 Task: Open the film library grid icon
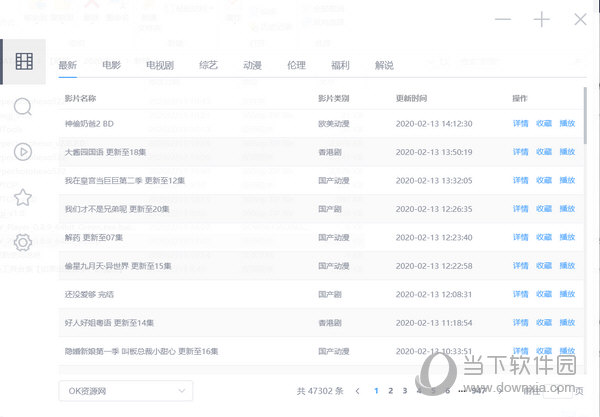tap(24, 63)
